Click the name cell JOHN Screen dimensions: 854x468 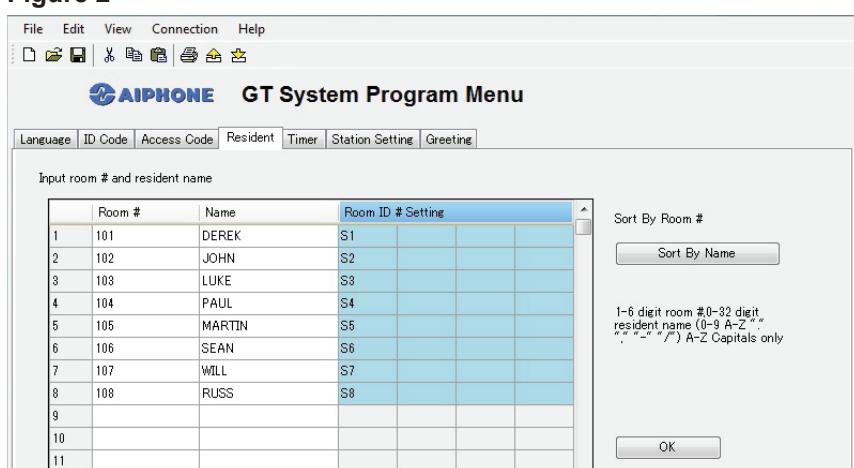pyautogui.click(x=269, y=258)
